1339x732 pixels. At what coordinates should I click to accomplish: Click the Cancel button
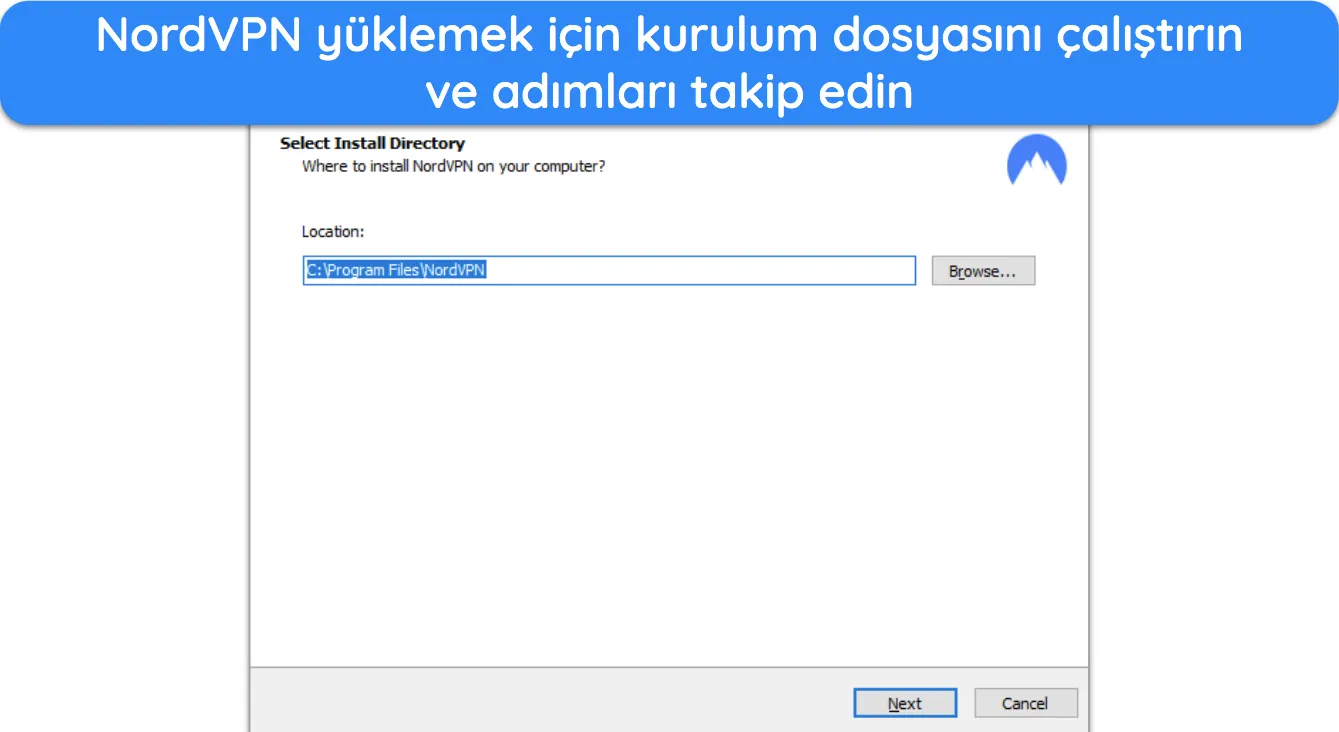pos(1026,703)
